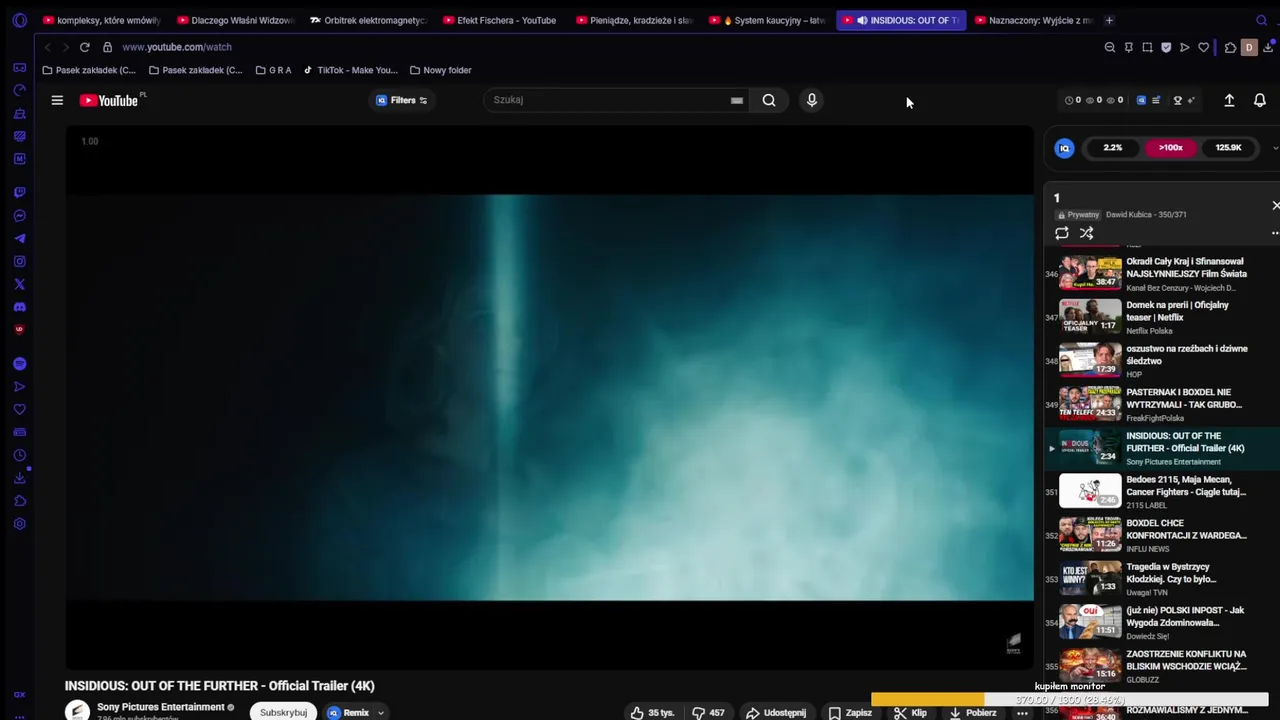Click the upload arrow icon in YouTube header
The image size is (1280, 720).
1229,100
